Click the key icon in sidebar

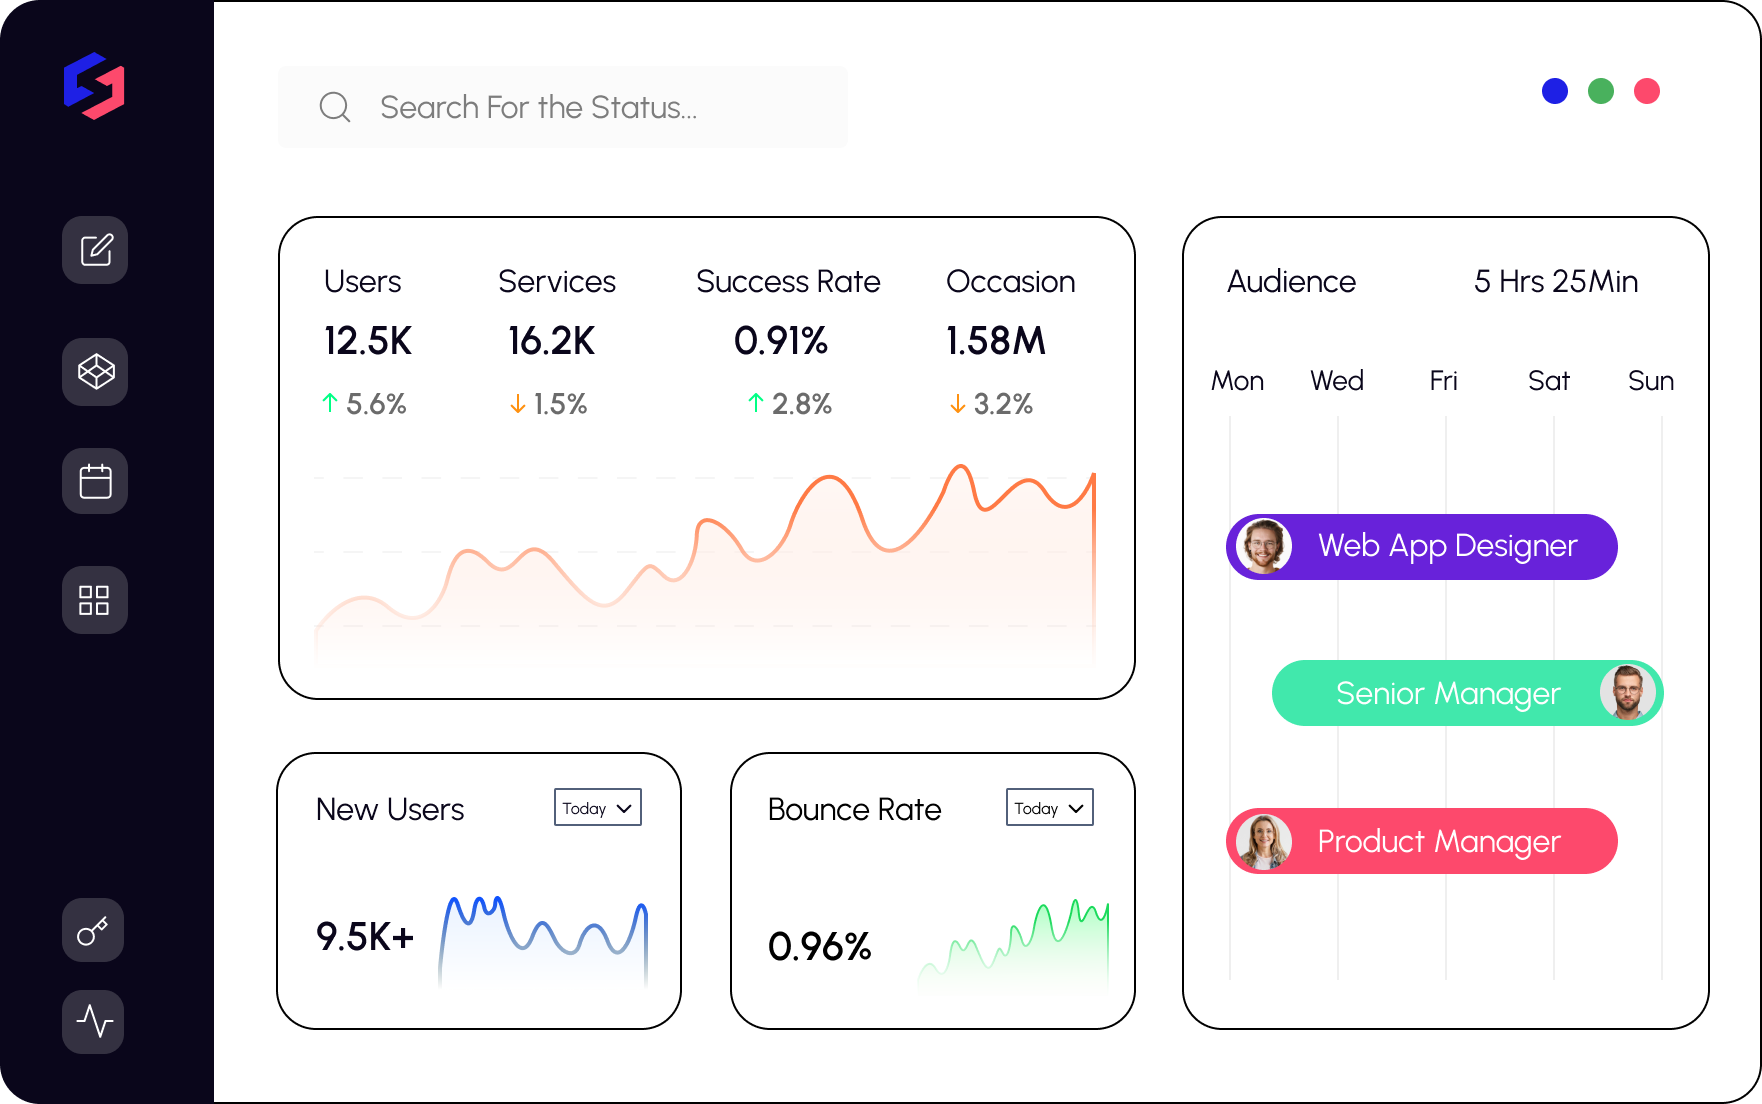click(93, 930)
